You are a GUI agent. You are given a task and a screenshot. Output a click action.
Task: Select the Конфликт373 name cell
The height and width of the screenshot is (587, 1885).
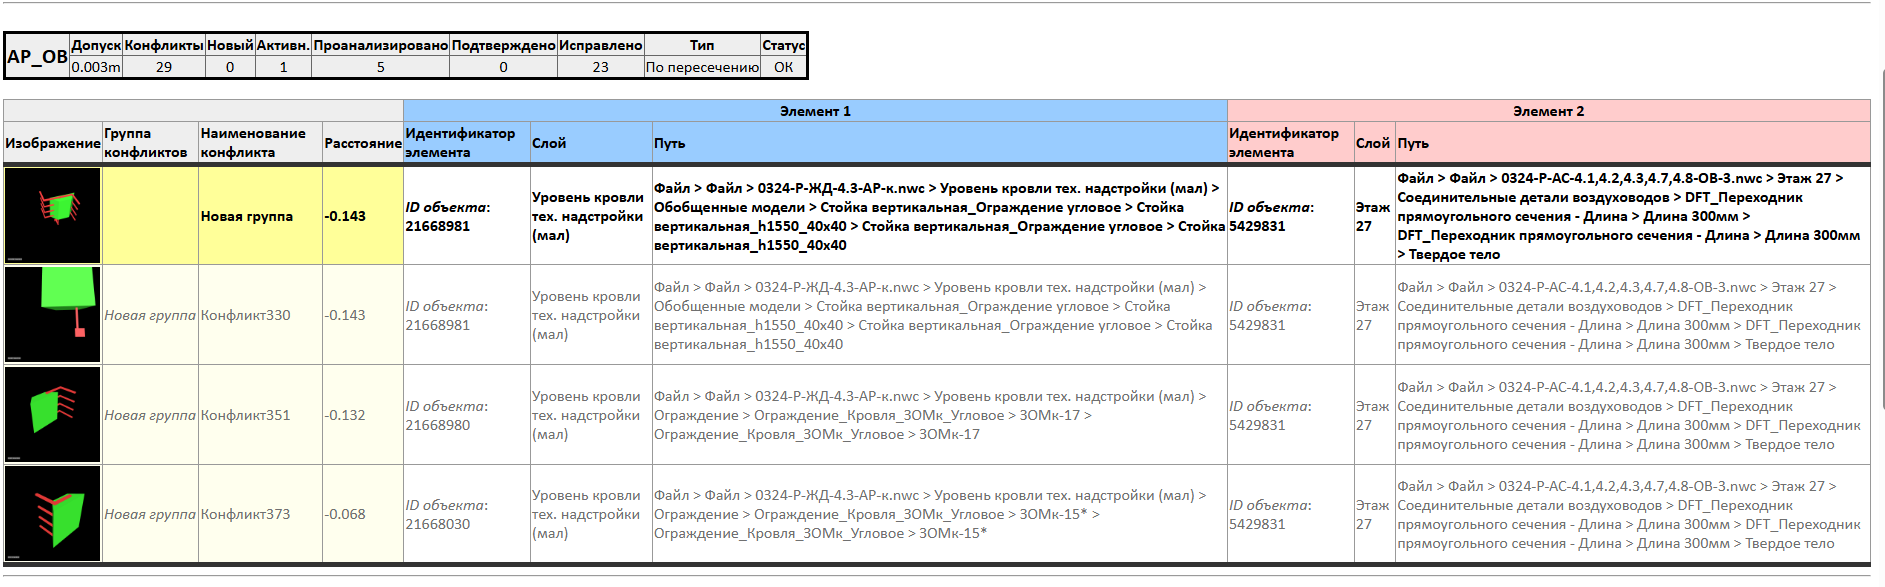coord(260,513)
